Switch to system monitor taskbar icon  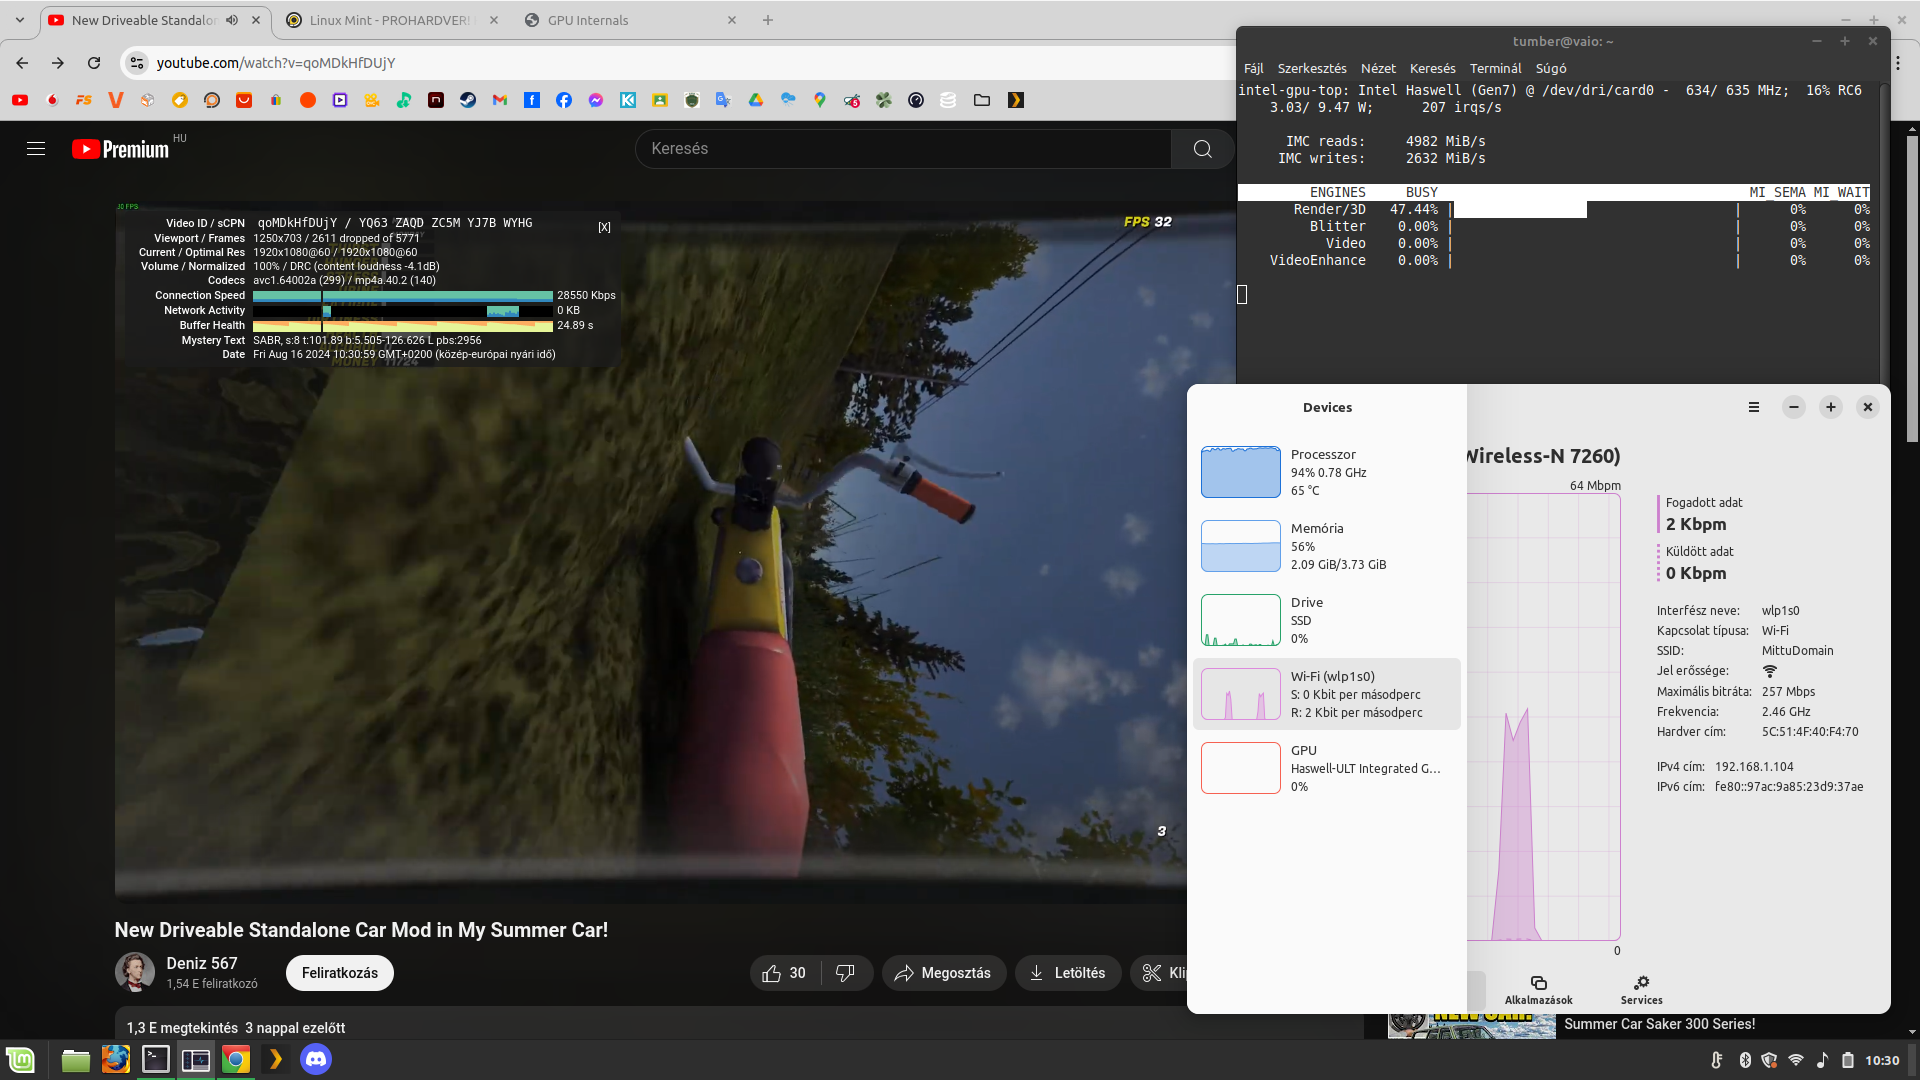pyautogui.click(x=196, y=1059)
